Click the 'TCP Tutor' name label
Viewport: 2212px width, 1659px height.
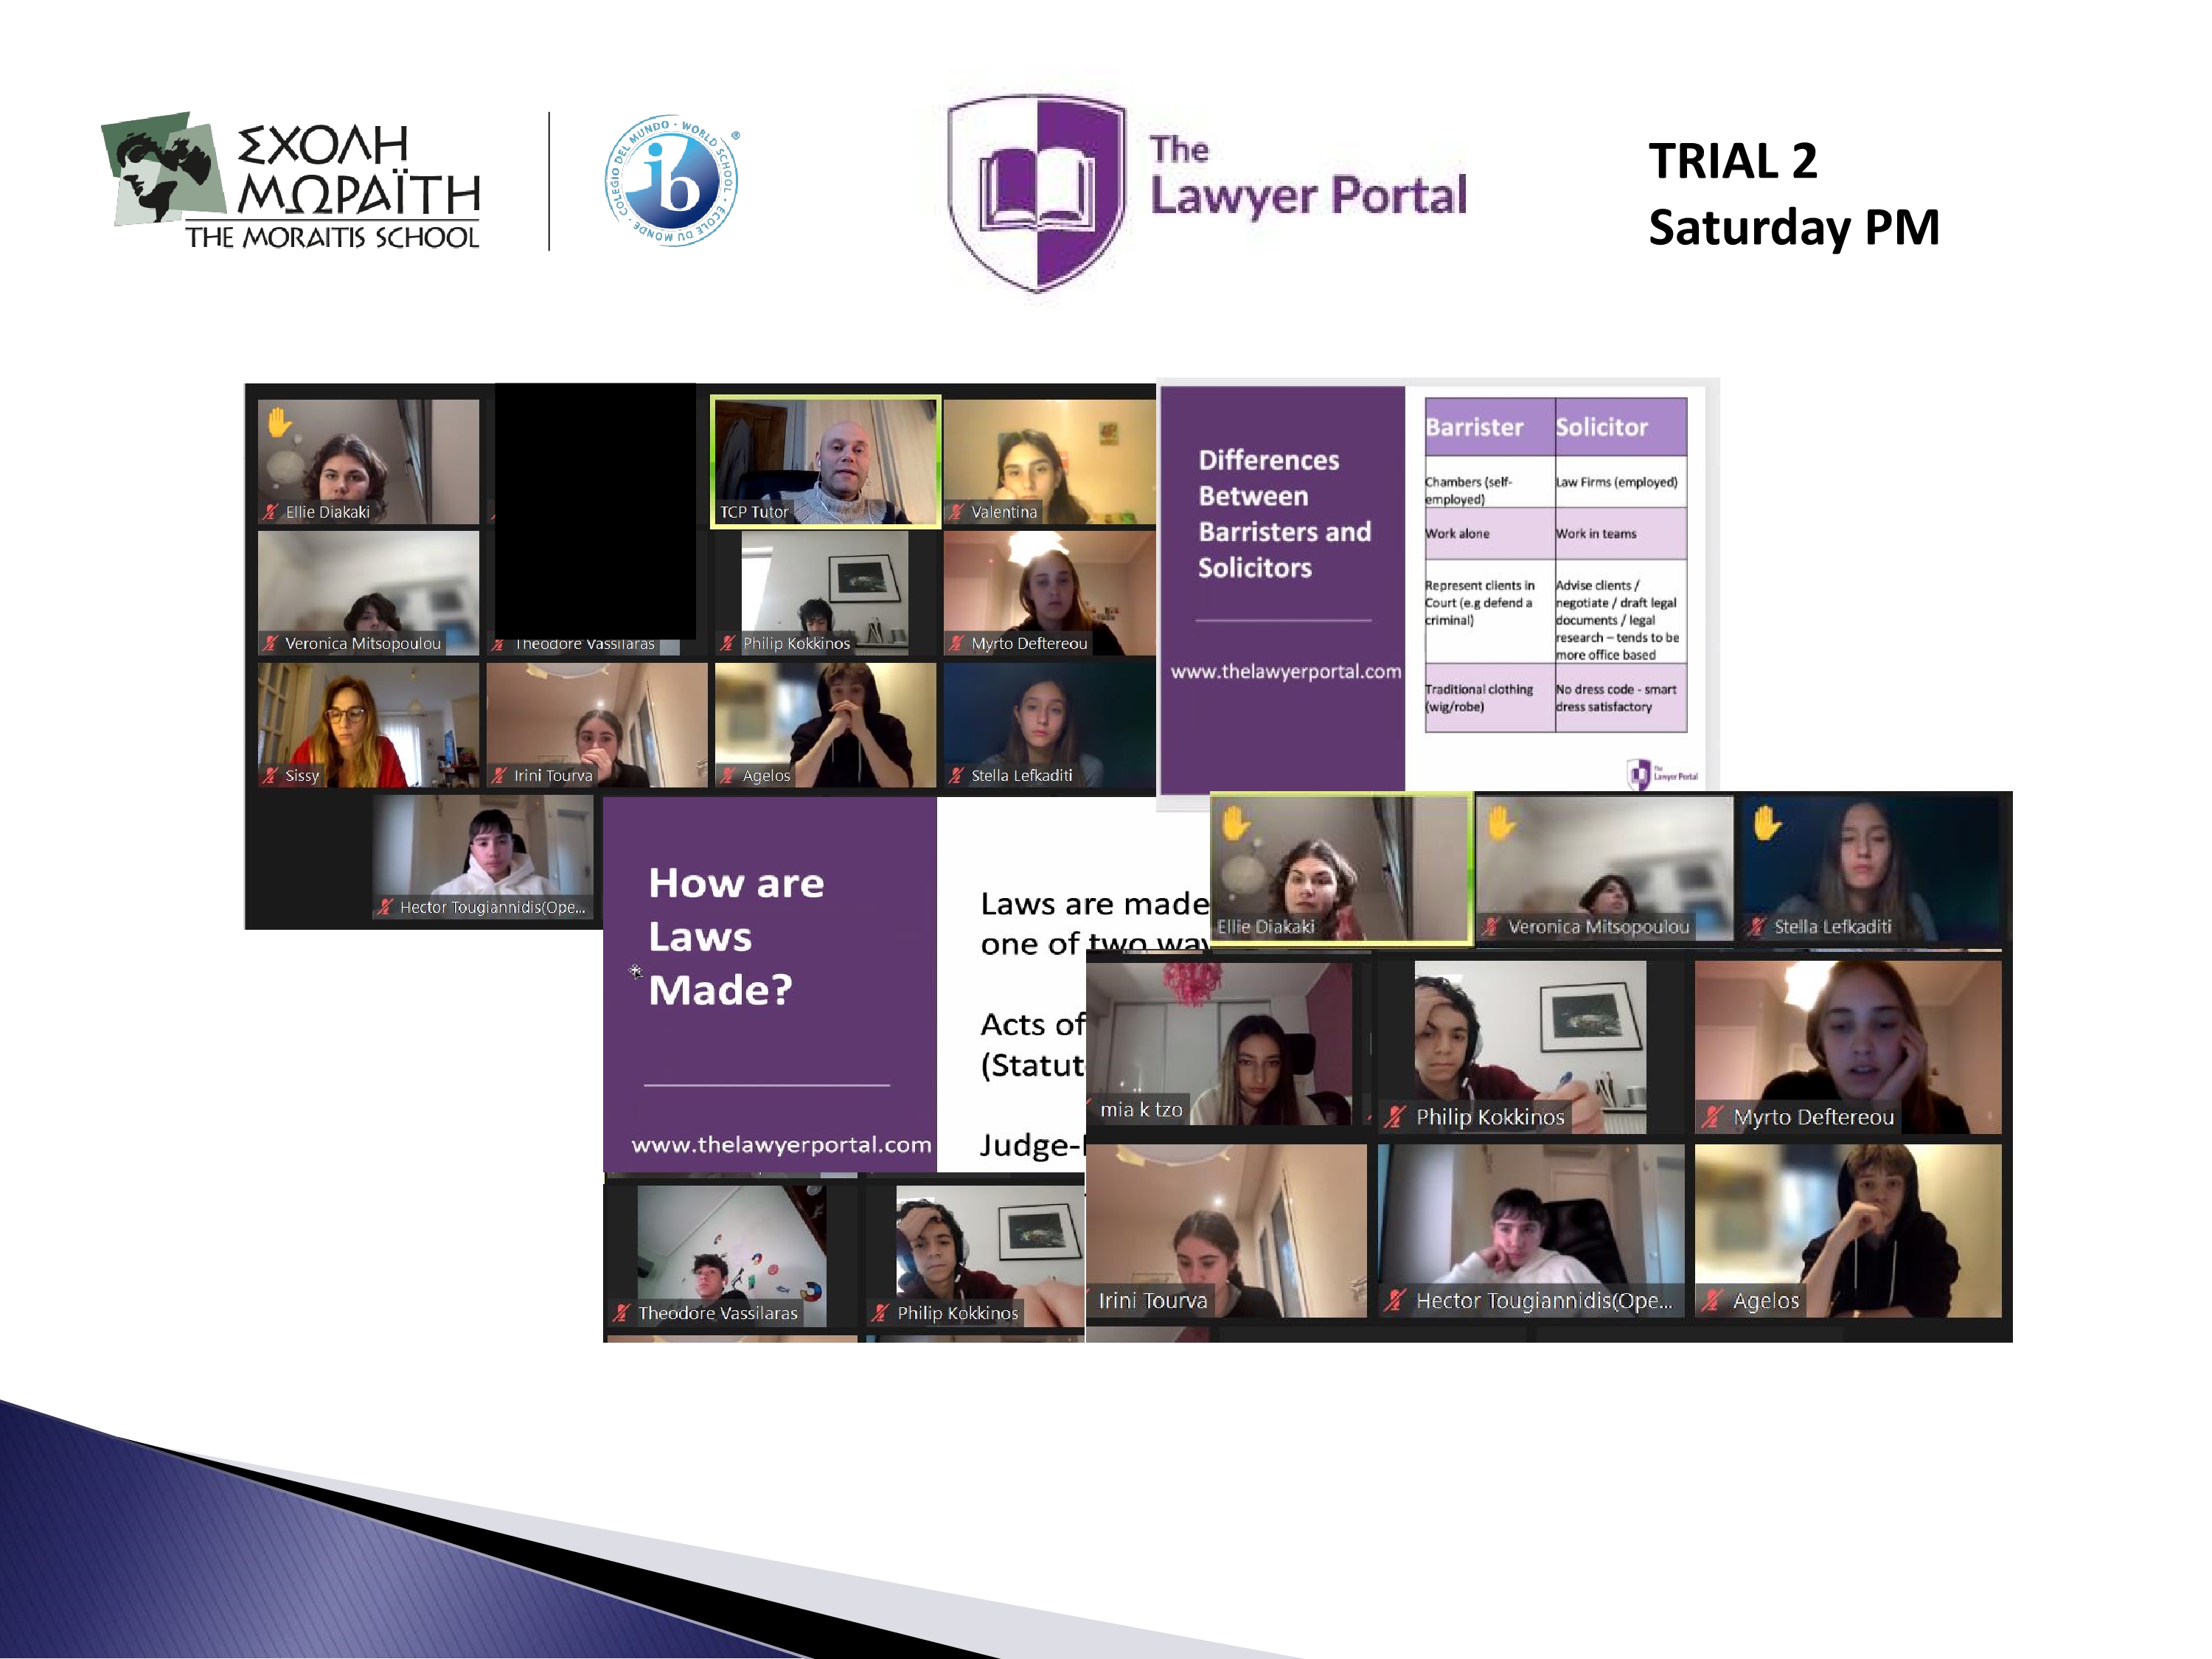point(754,512)
